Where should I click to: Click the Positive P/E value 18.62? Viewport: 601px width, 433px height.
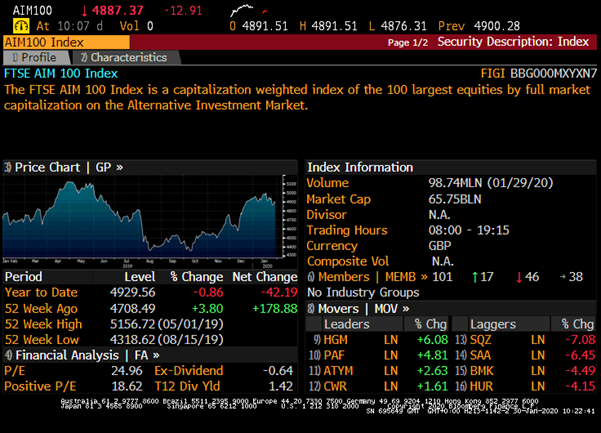coord(127,386)
